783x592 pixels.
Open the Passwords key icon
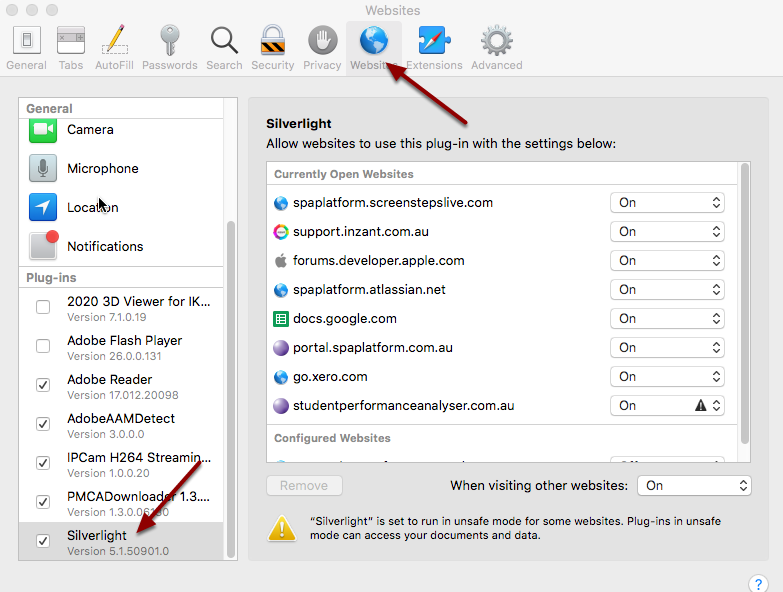point(170,40)
